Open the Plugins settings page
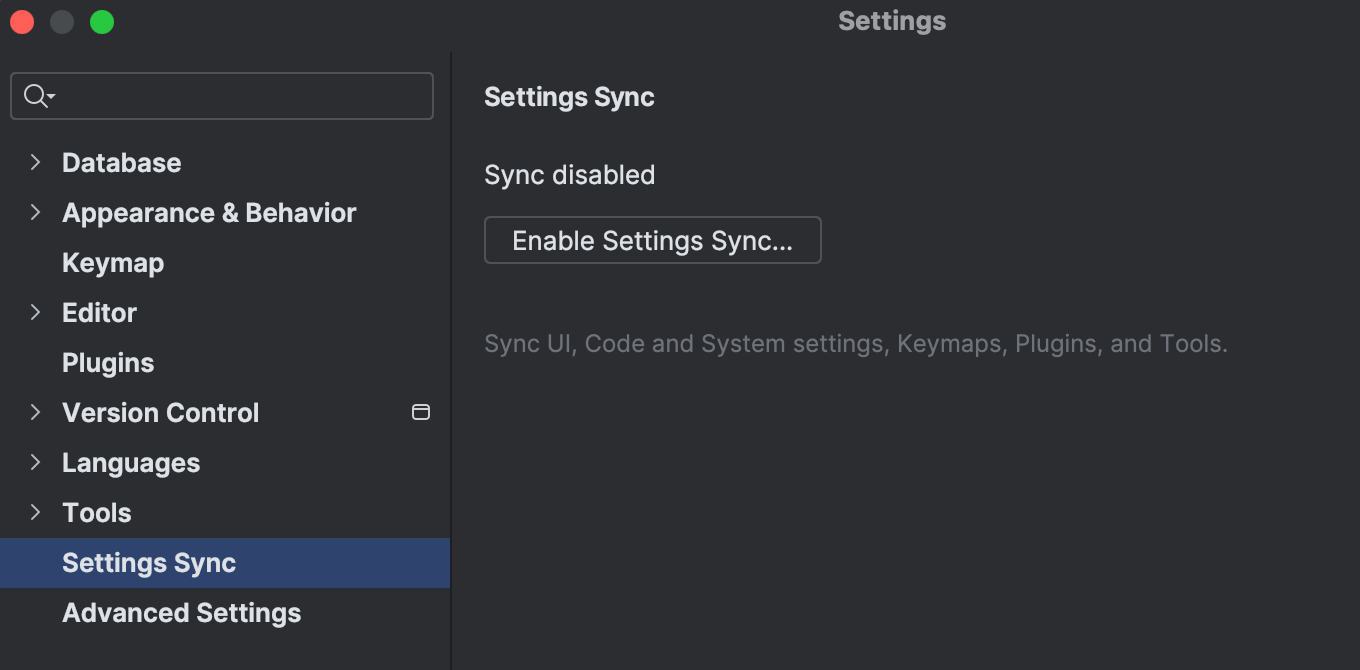Image resolution: width=1360 pixels, height=670 pixels. 107,362
